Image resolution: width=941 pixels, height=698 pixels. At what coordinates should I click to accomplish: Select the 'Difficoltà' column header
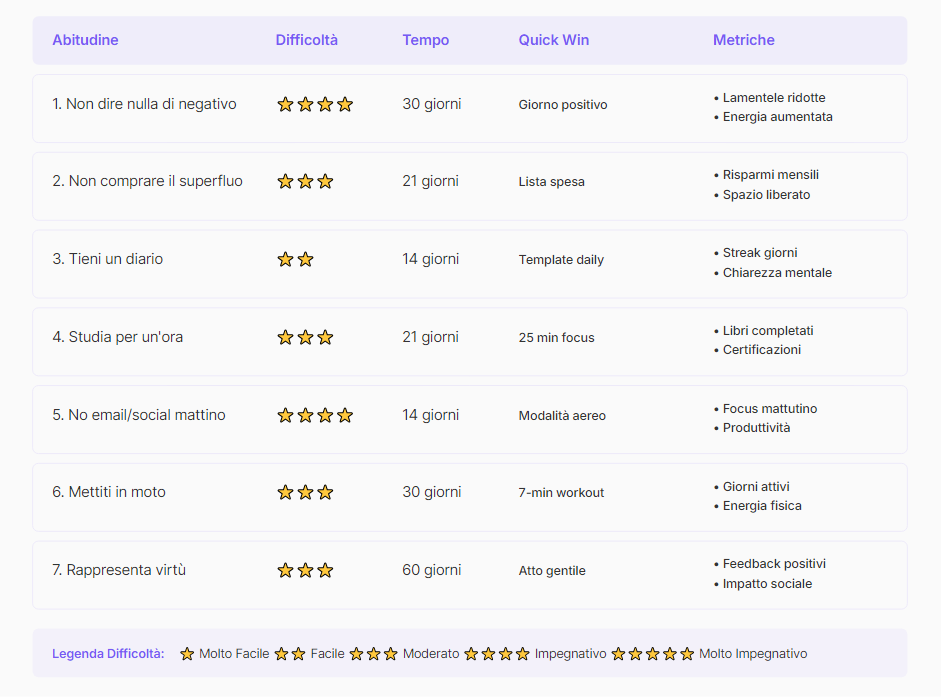[x=304, y=40]
